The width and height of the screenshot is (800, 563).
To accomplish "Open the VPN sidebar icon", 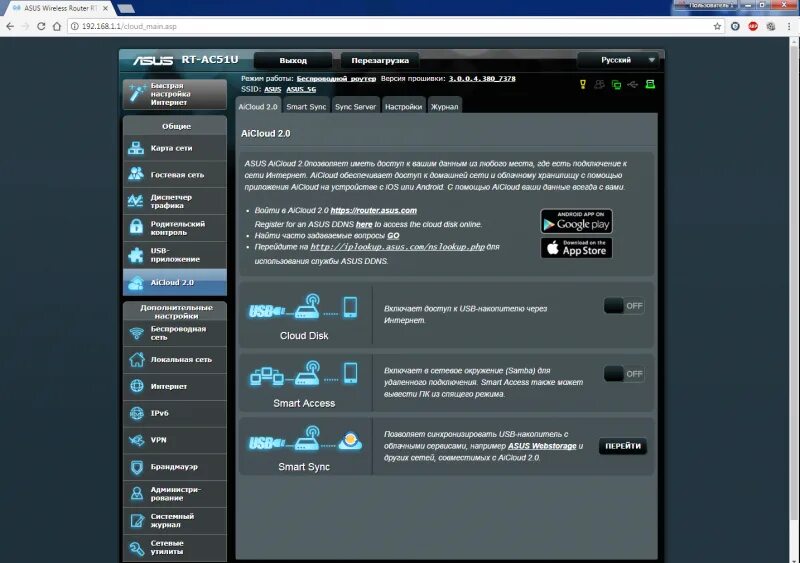I will point(136,439).
